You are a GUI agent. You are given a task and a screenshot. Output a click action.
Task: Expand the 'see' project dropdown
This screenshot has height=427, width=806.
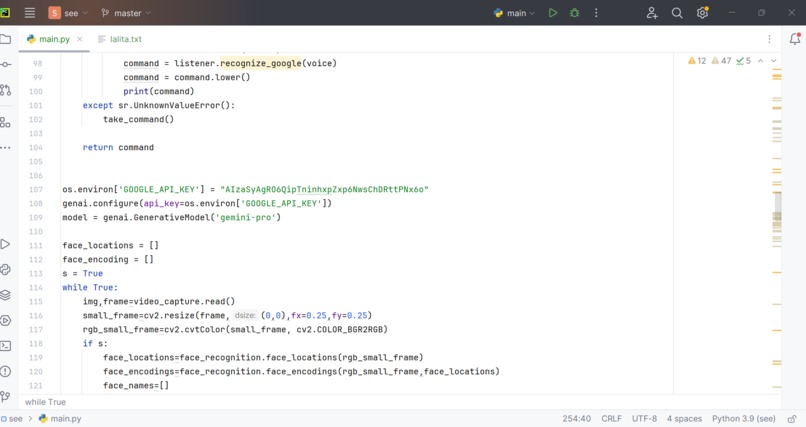click(68, 13)
